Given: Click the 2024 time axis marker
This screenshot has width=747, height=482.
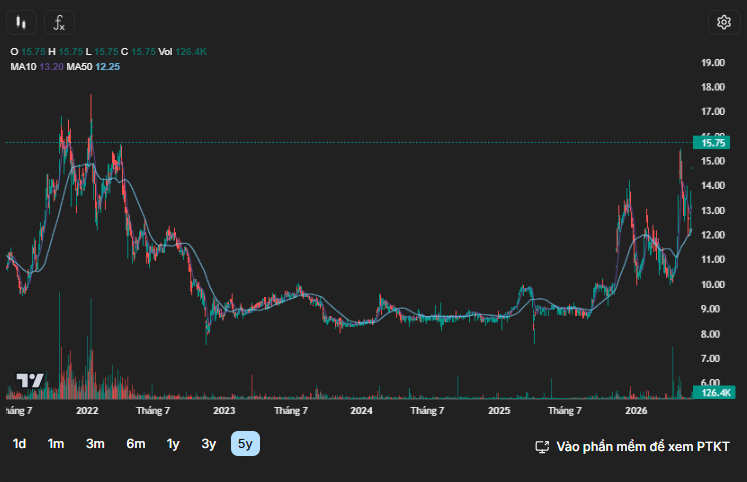Looking at the screenshot, I should point(361,411).
